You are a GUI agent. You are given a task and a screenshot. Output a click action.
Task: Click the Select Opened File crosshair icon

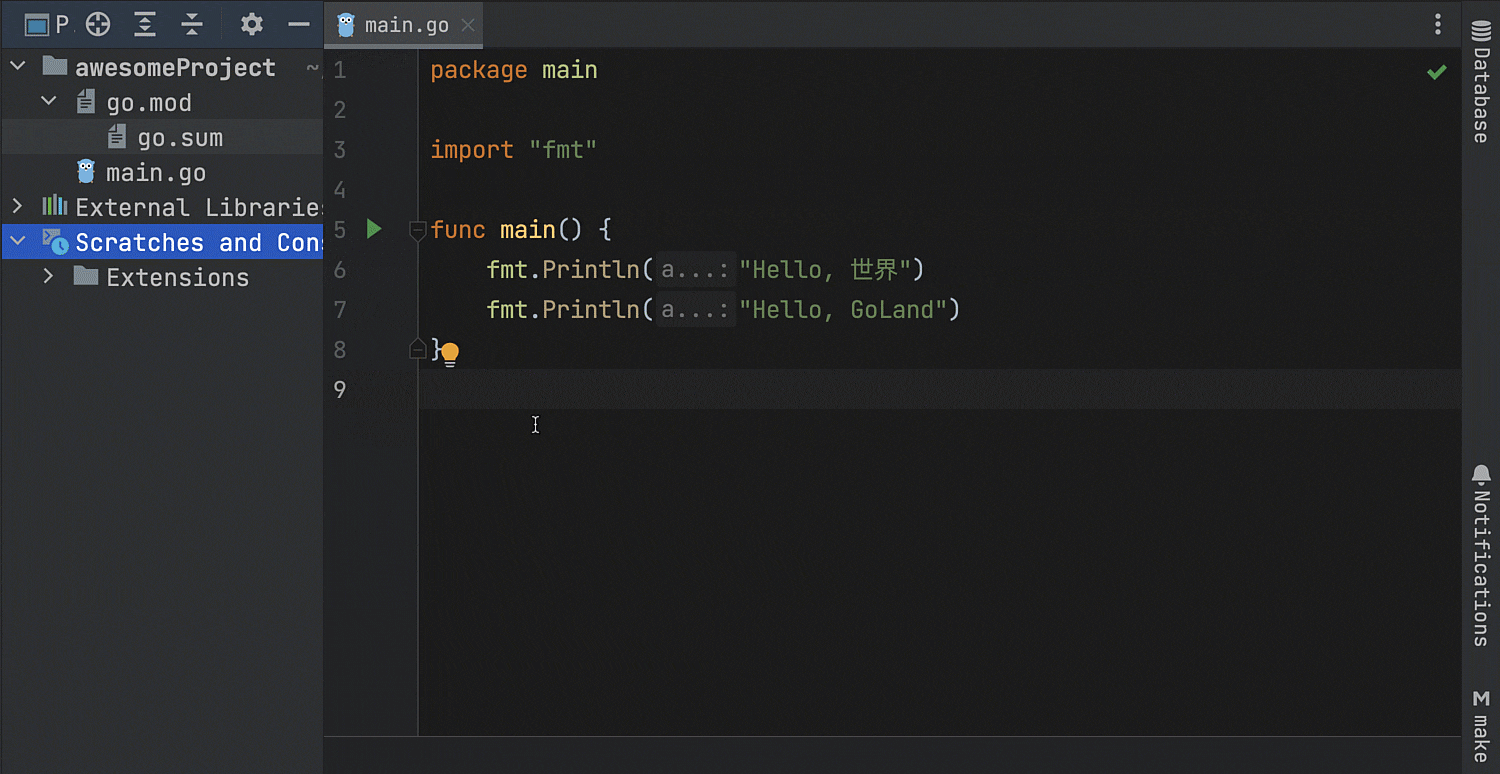98,25
